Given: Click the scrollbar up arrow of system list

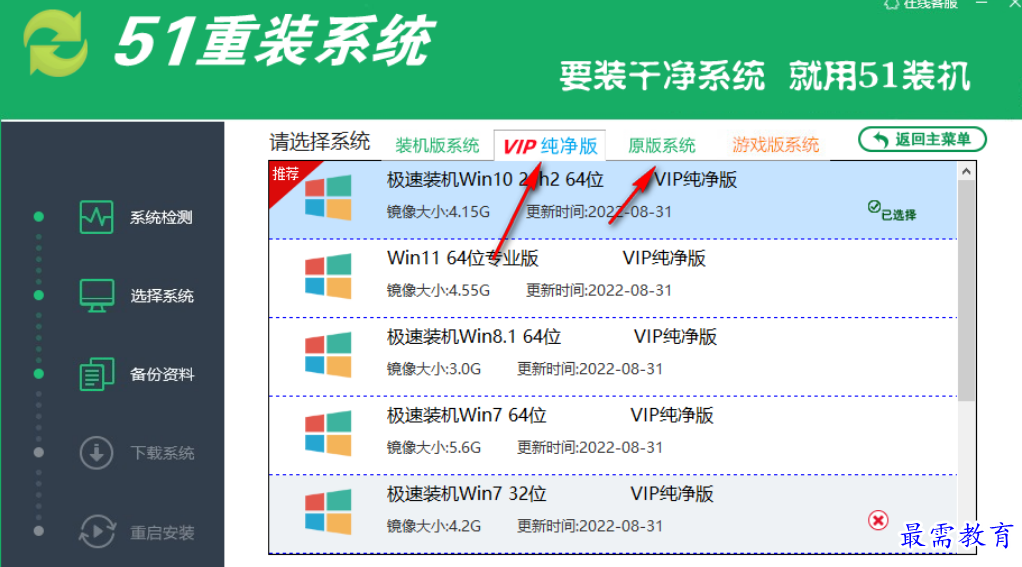Looking at the screenshot, I should tap(967, 171).
